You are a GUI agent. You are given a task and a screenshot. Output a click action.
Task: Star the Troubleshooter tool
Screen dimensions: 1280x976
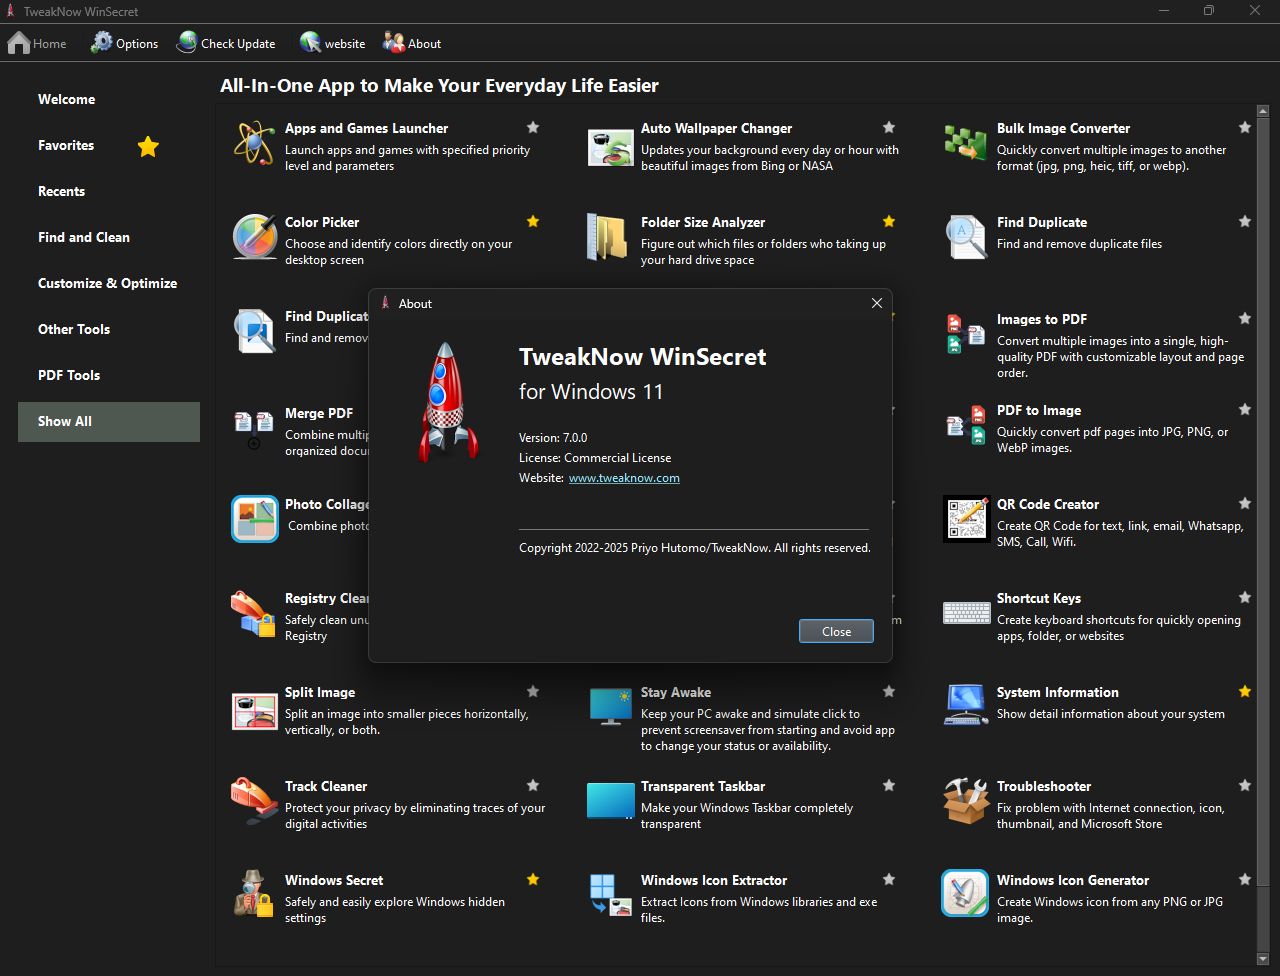click(x=1245, y=785)
